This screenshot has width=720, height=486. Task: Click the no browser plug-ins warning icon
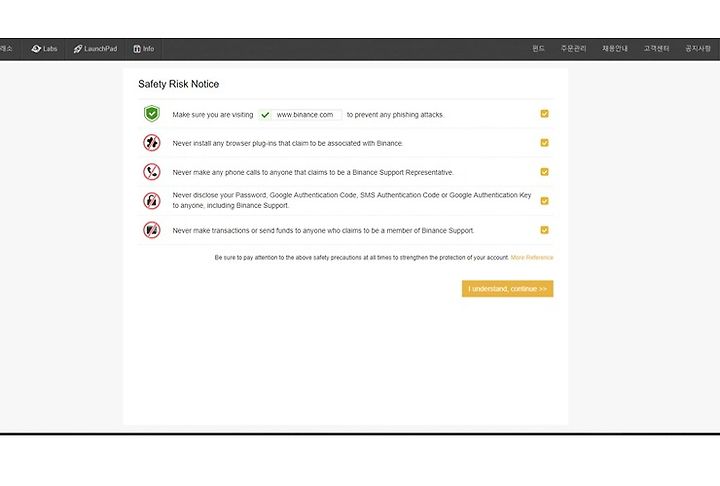point(152,143)
